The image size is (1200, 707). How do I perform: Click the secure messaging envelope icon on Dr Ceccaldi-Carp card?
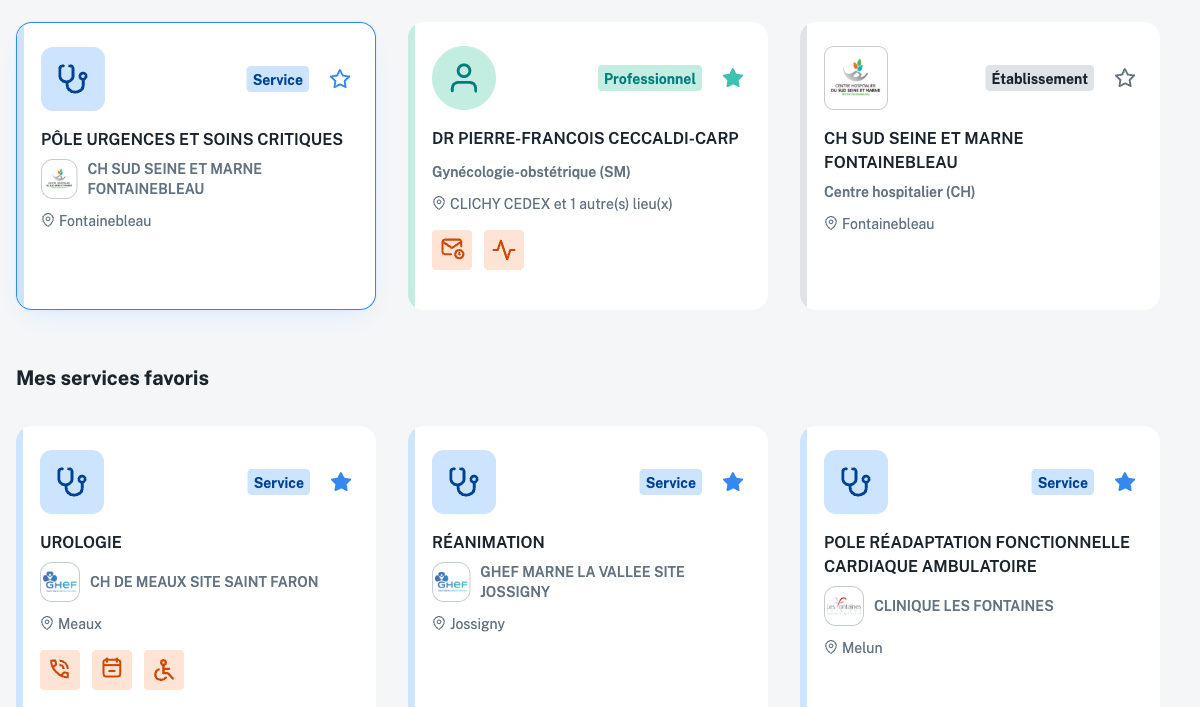pyautogui.click(x=452, y=250)
